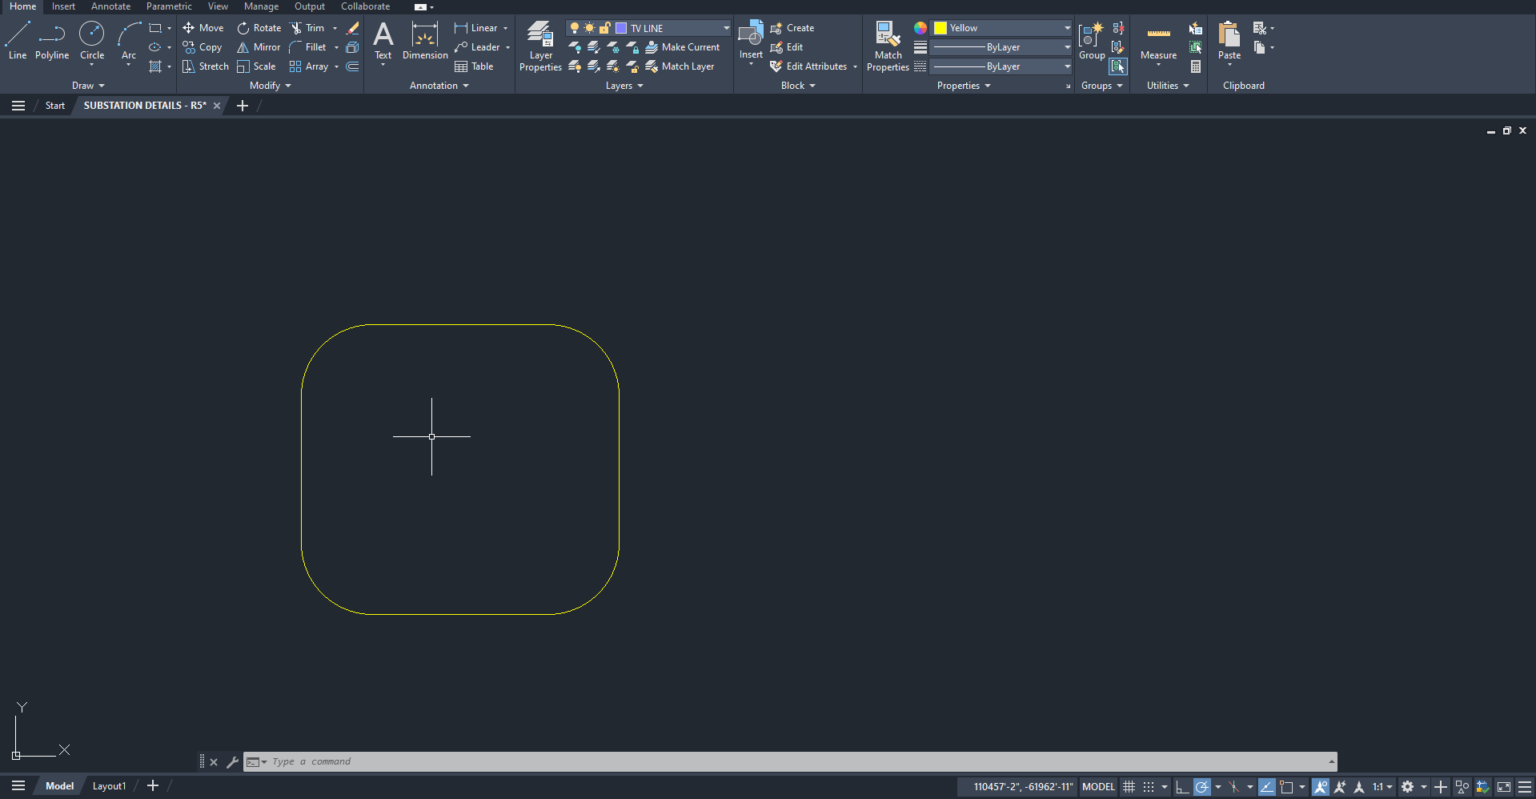
Task: Toggle the lock icon on TV LINE layer
Action: tap(604, 28)
